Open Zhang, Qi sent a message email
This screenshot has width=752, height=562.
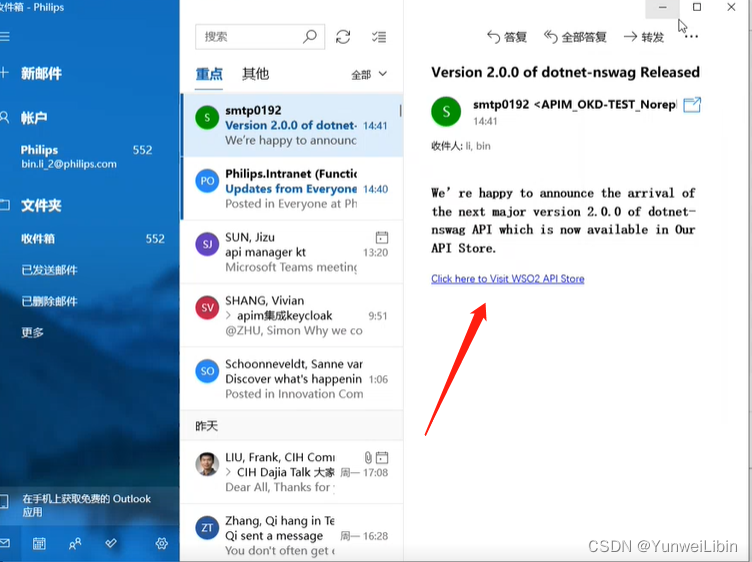293,533
